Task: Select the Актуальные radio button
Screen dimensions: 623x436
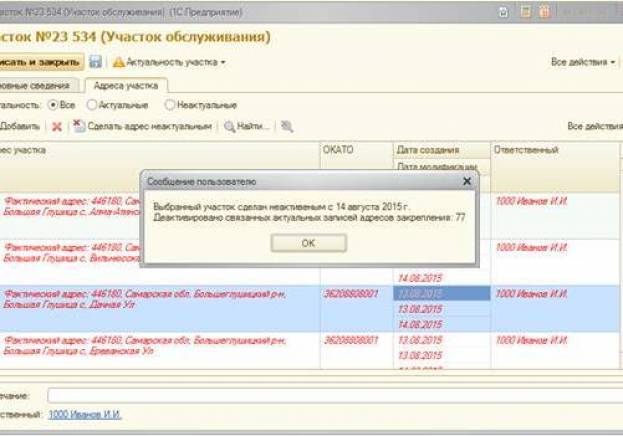Action: pyautogui.click(x=93, y=105)
